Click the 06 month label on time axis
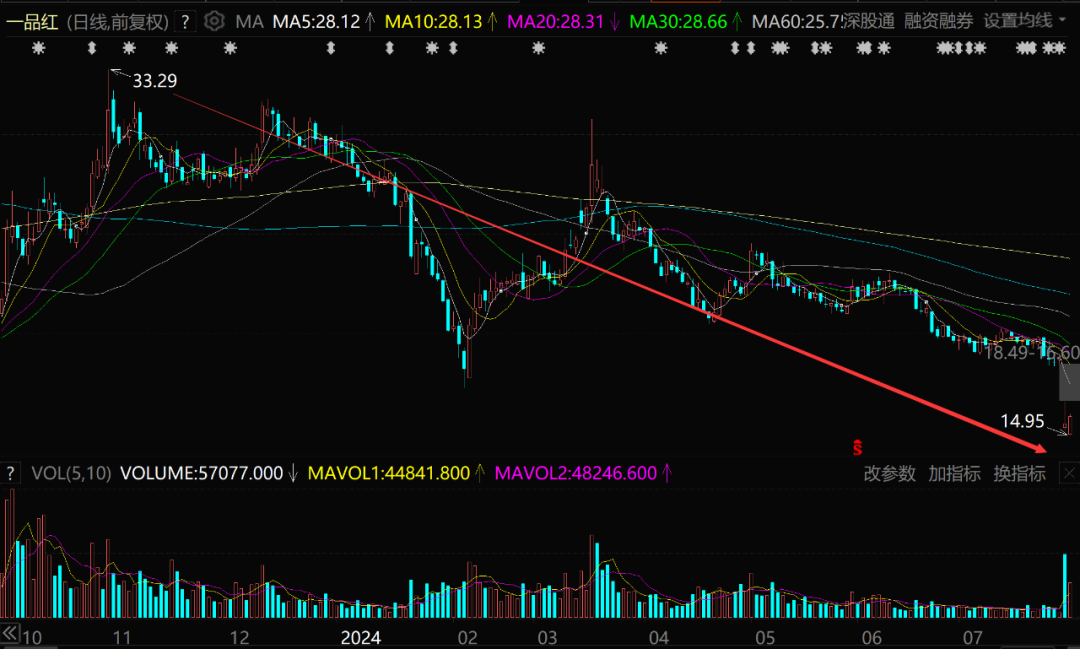Screen dimensions: 1080x649 [x=872, y=638]
